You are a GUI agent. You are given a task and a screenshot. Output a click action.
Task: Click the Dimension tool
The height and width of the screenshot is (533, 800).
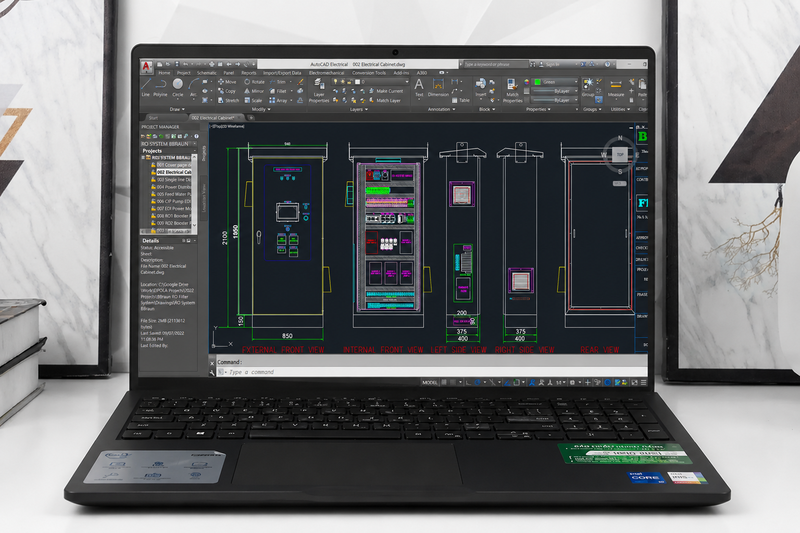438,87
